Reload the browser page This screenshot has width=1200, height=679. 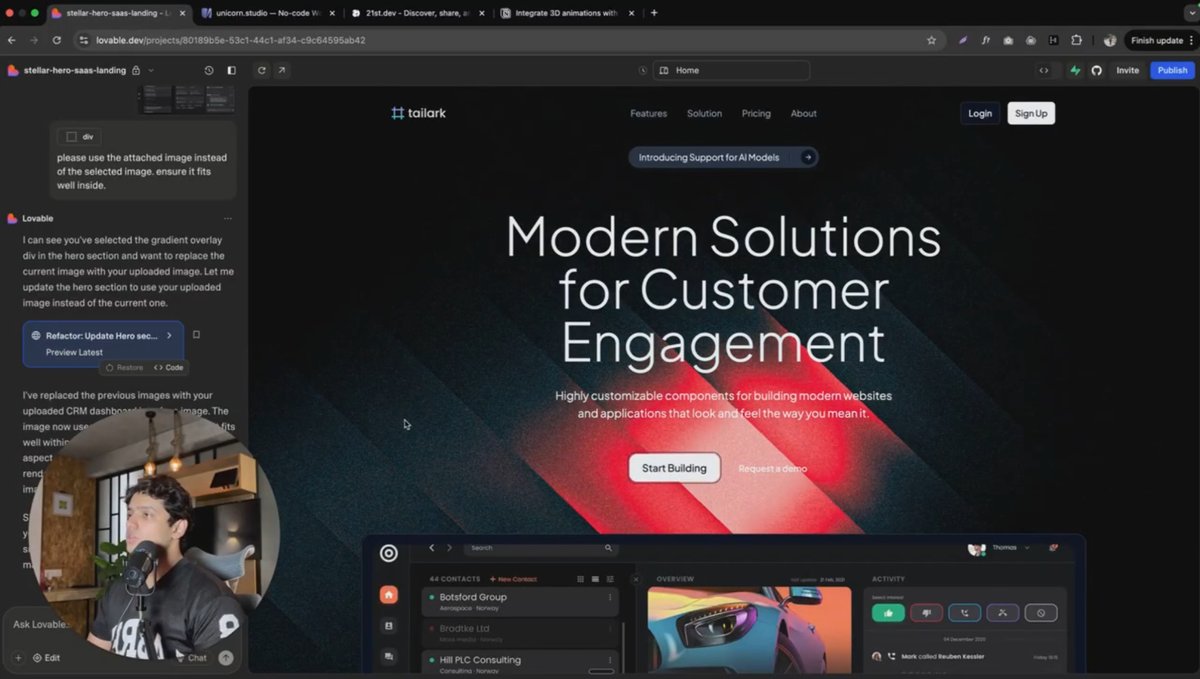[x=57, y=40]
